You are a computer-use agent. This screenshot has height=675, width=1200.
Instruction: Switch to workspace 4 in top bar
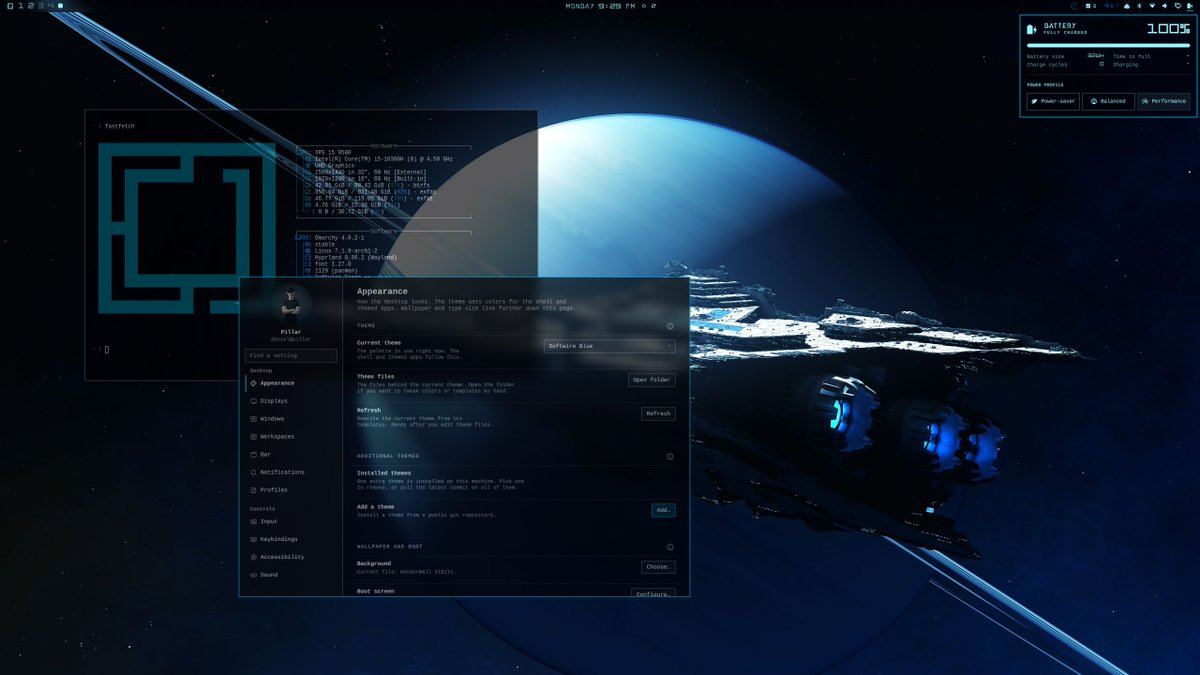(x=50, y=6)
